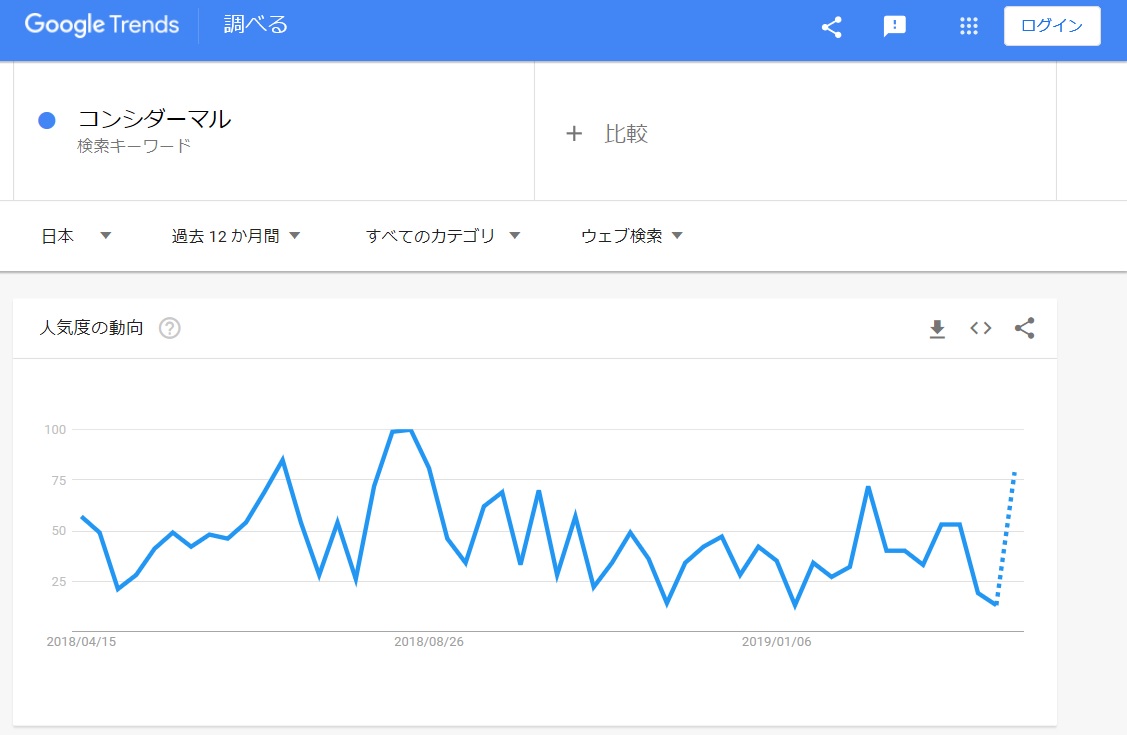Click the Google Trends logo
Viewport: 1127px width, 735px height.
coord(102,25)
